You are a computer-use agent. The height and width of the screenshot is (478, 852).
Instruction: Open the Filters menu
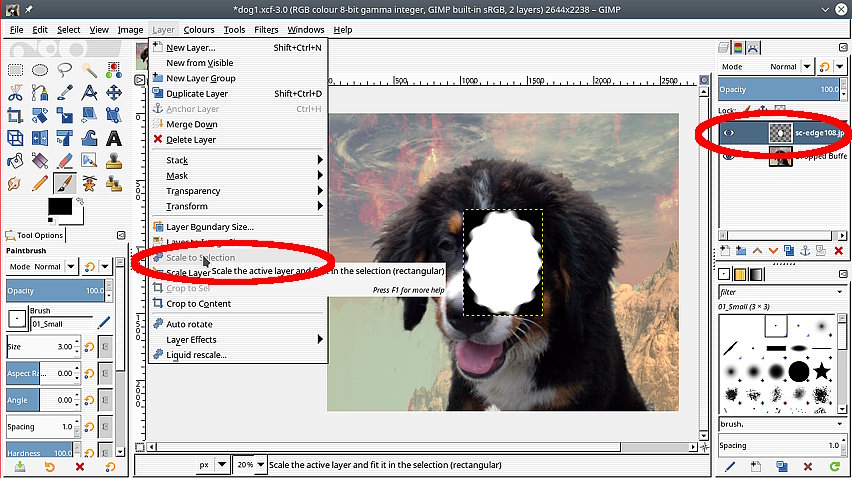pos(266,30)
